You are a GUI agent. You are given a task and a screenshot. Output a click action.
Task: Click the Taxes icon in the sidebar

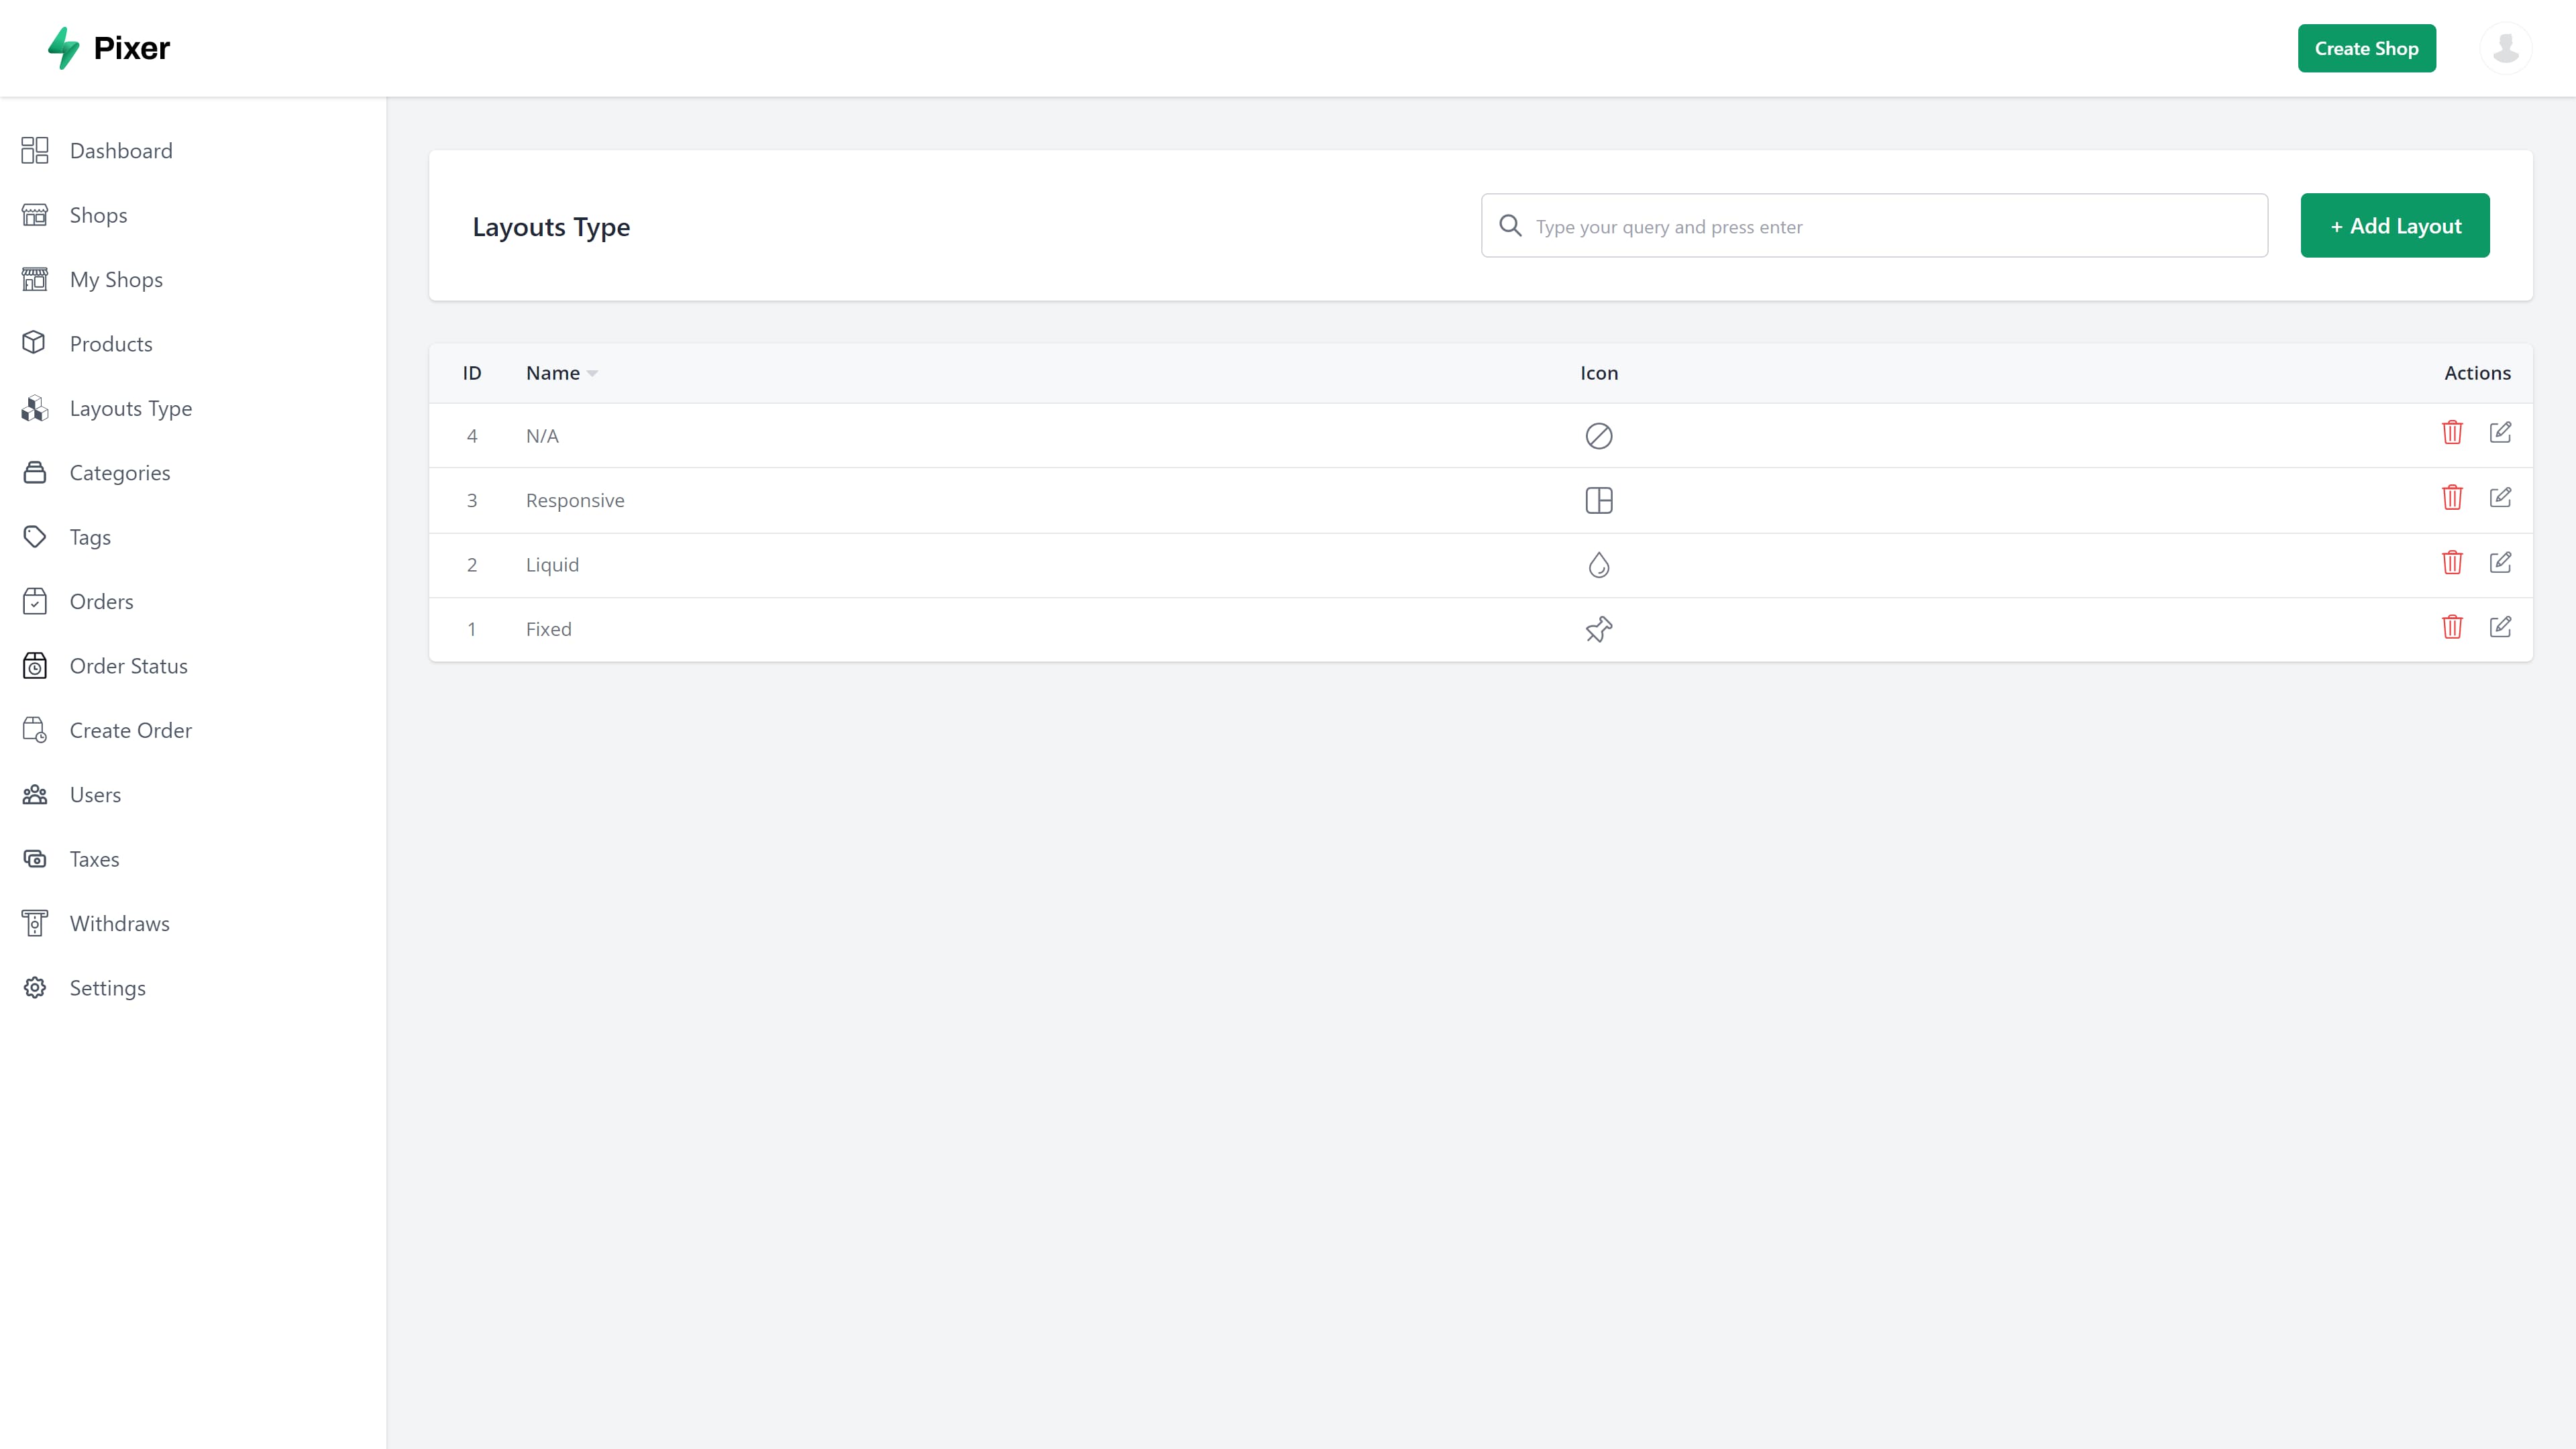coord(34,858)
